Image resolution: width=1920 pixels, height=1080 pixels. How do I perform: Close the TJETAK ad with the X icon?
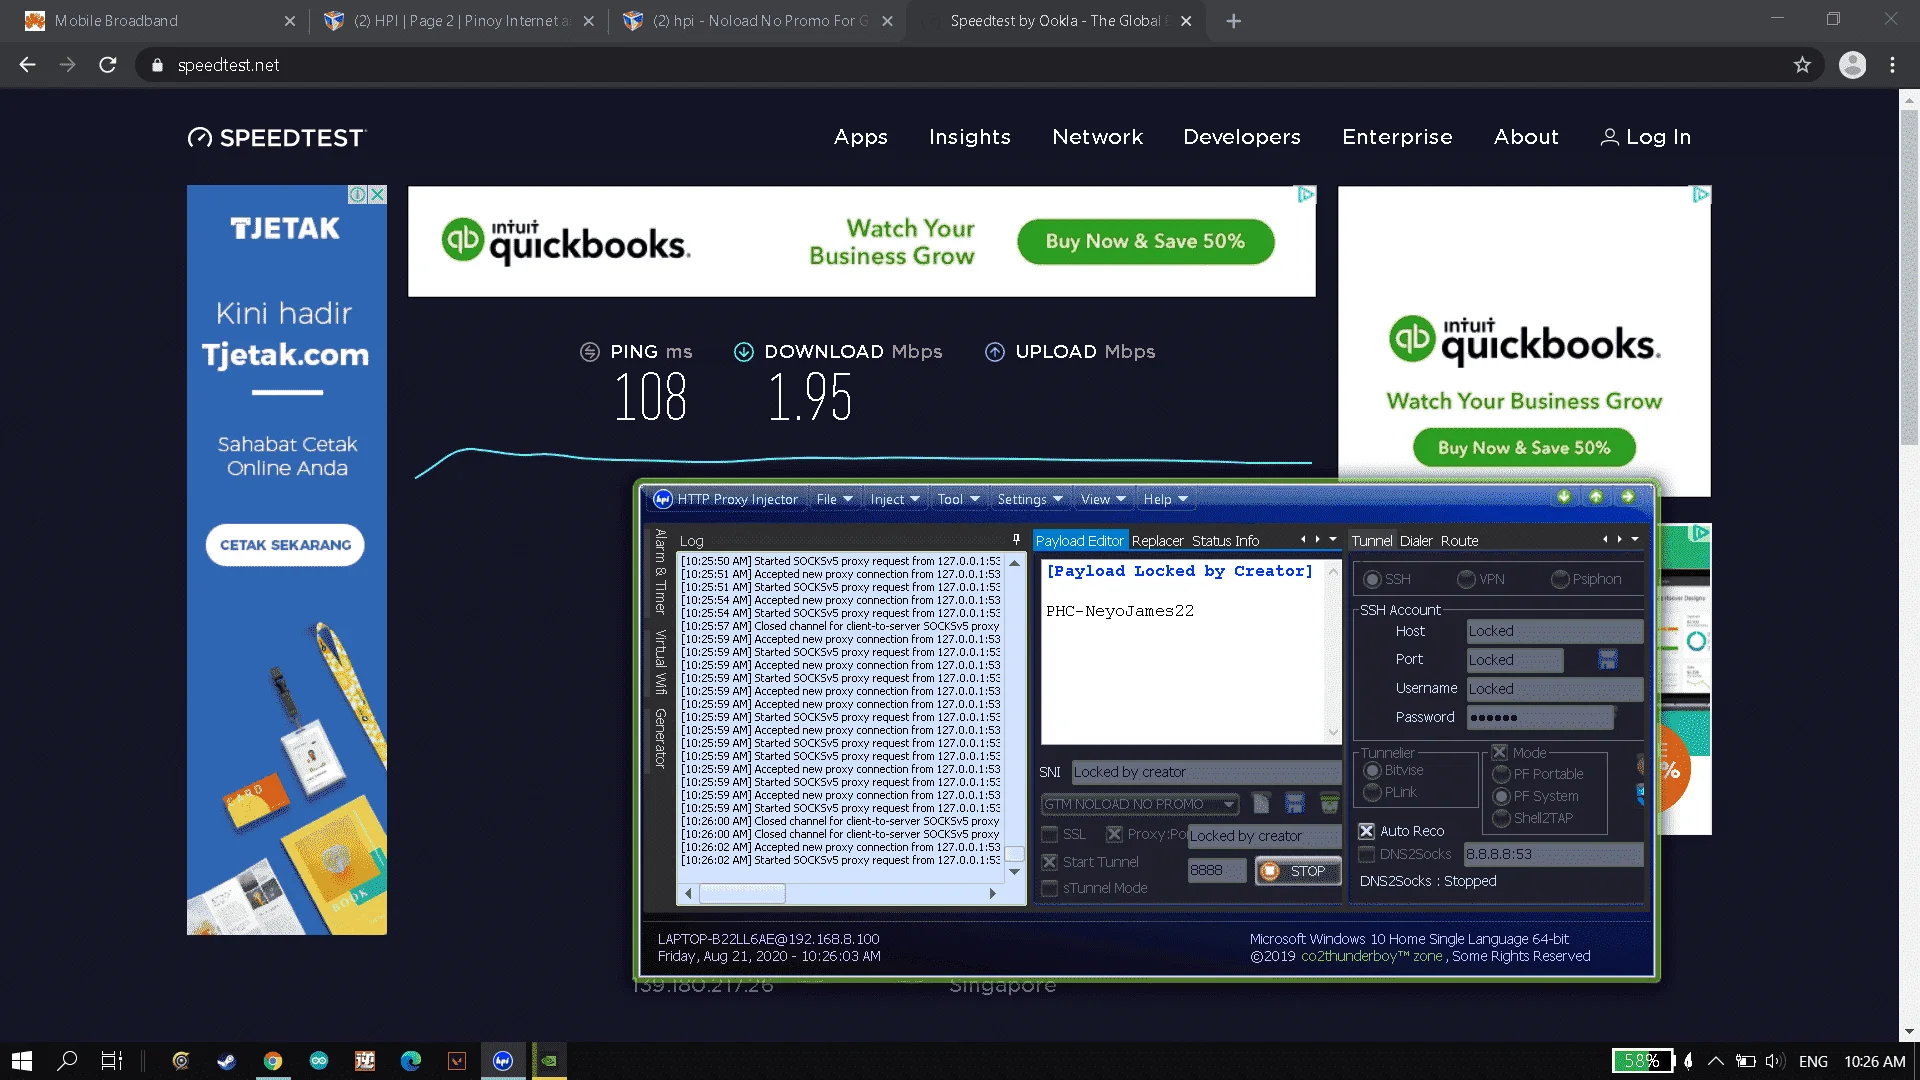click(x=377, y=195)
